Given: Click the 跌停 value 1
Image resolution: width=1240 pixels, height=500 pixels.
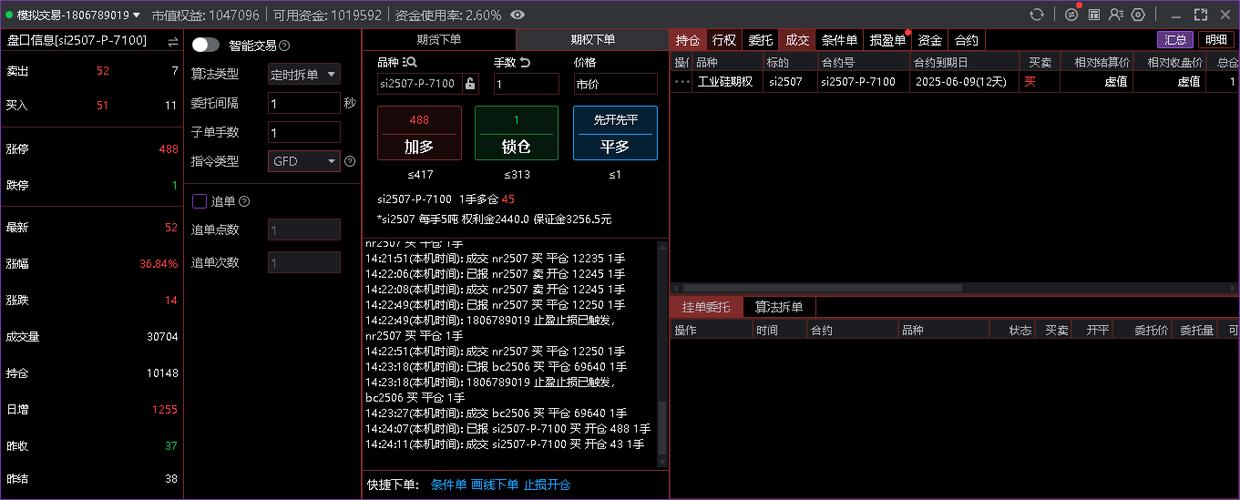Looking at the screenshot, I should [174, 185].
